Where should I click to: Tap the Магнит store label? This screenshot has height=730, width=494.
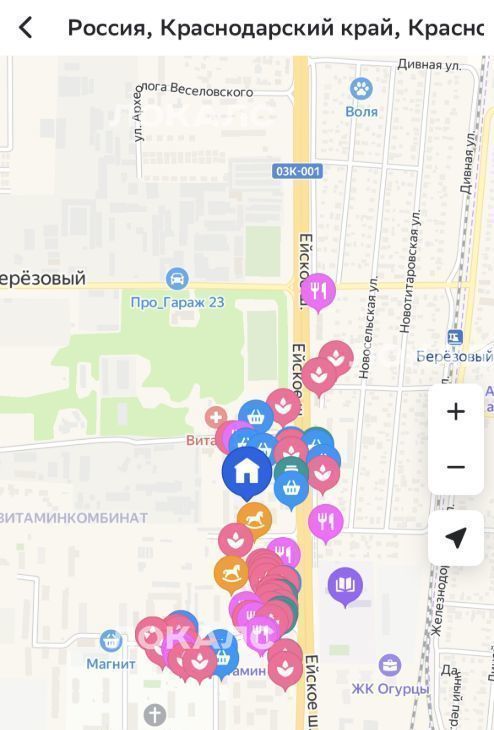[x=111, y=663]
